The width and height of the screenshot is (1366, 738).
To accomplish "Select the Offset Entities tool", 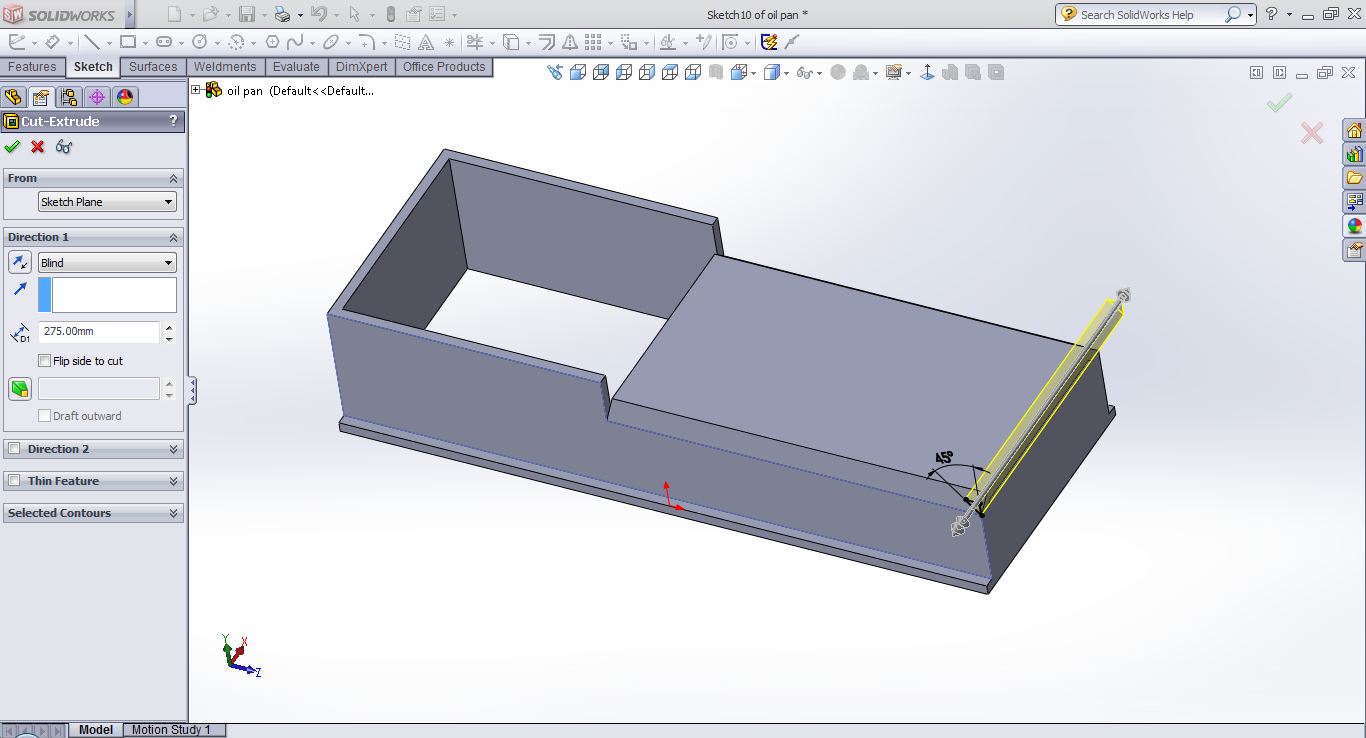I will click(547, 42).
